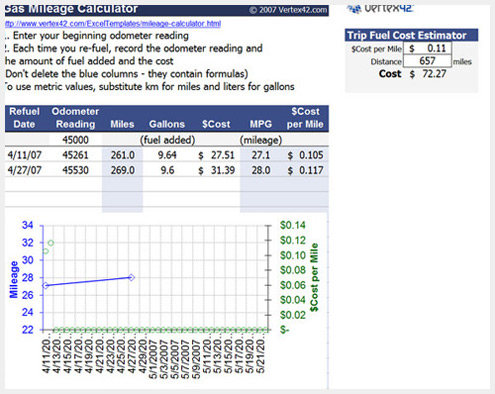The width and height of the screenshot is (495, 394).
Task: Select the $Cost per Mile value 0.11
Action: click(x=428, y=48)
